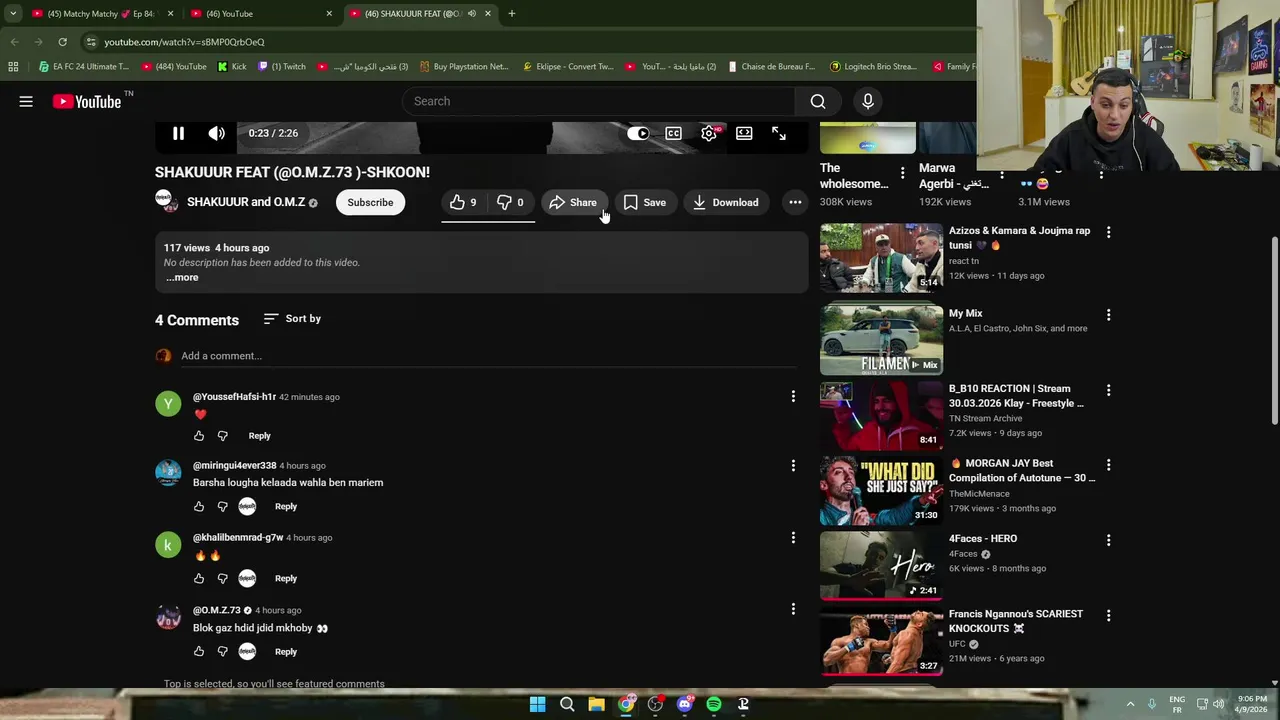
Task: Like @YoussefHafsi-h1r's comment
Action: coord(199,435)
